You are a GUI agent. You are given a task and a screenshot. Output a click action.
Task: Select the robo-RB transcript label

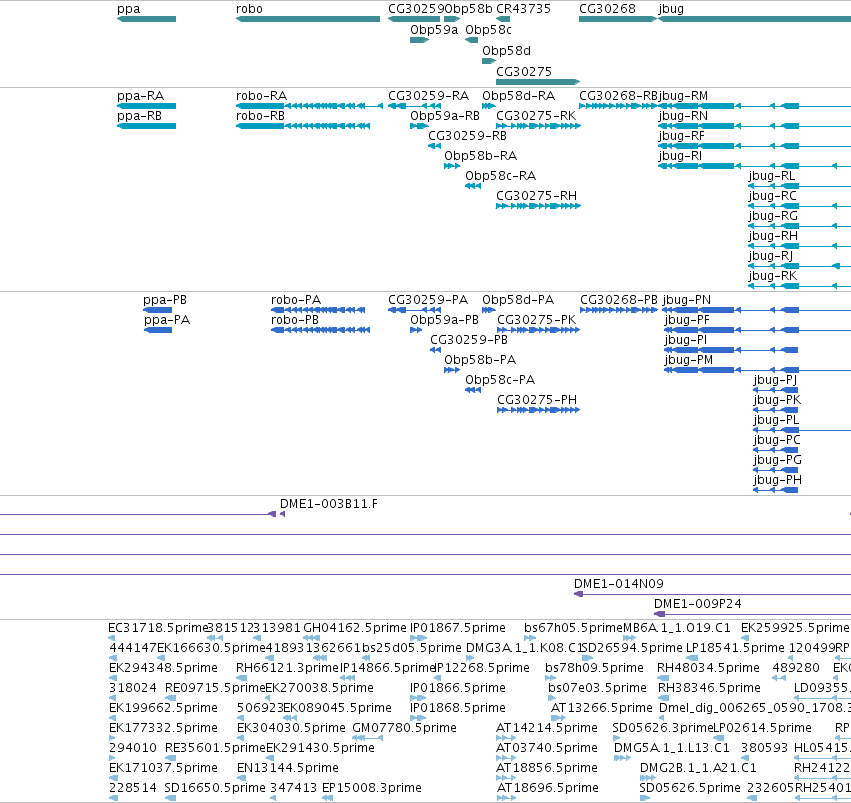[261, 116]
